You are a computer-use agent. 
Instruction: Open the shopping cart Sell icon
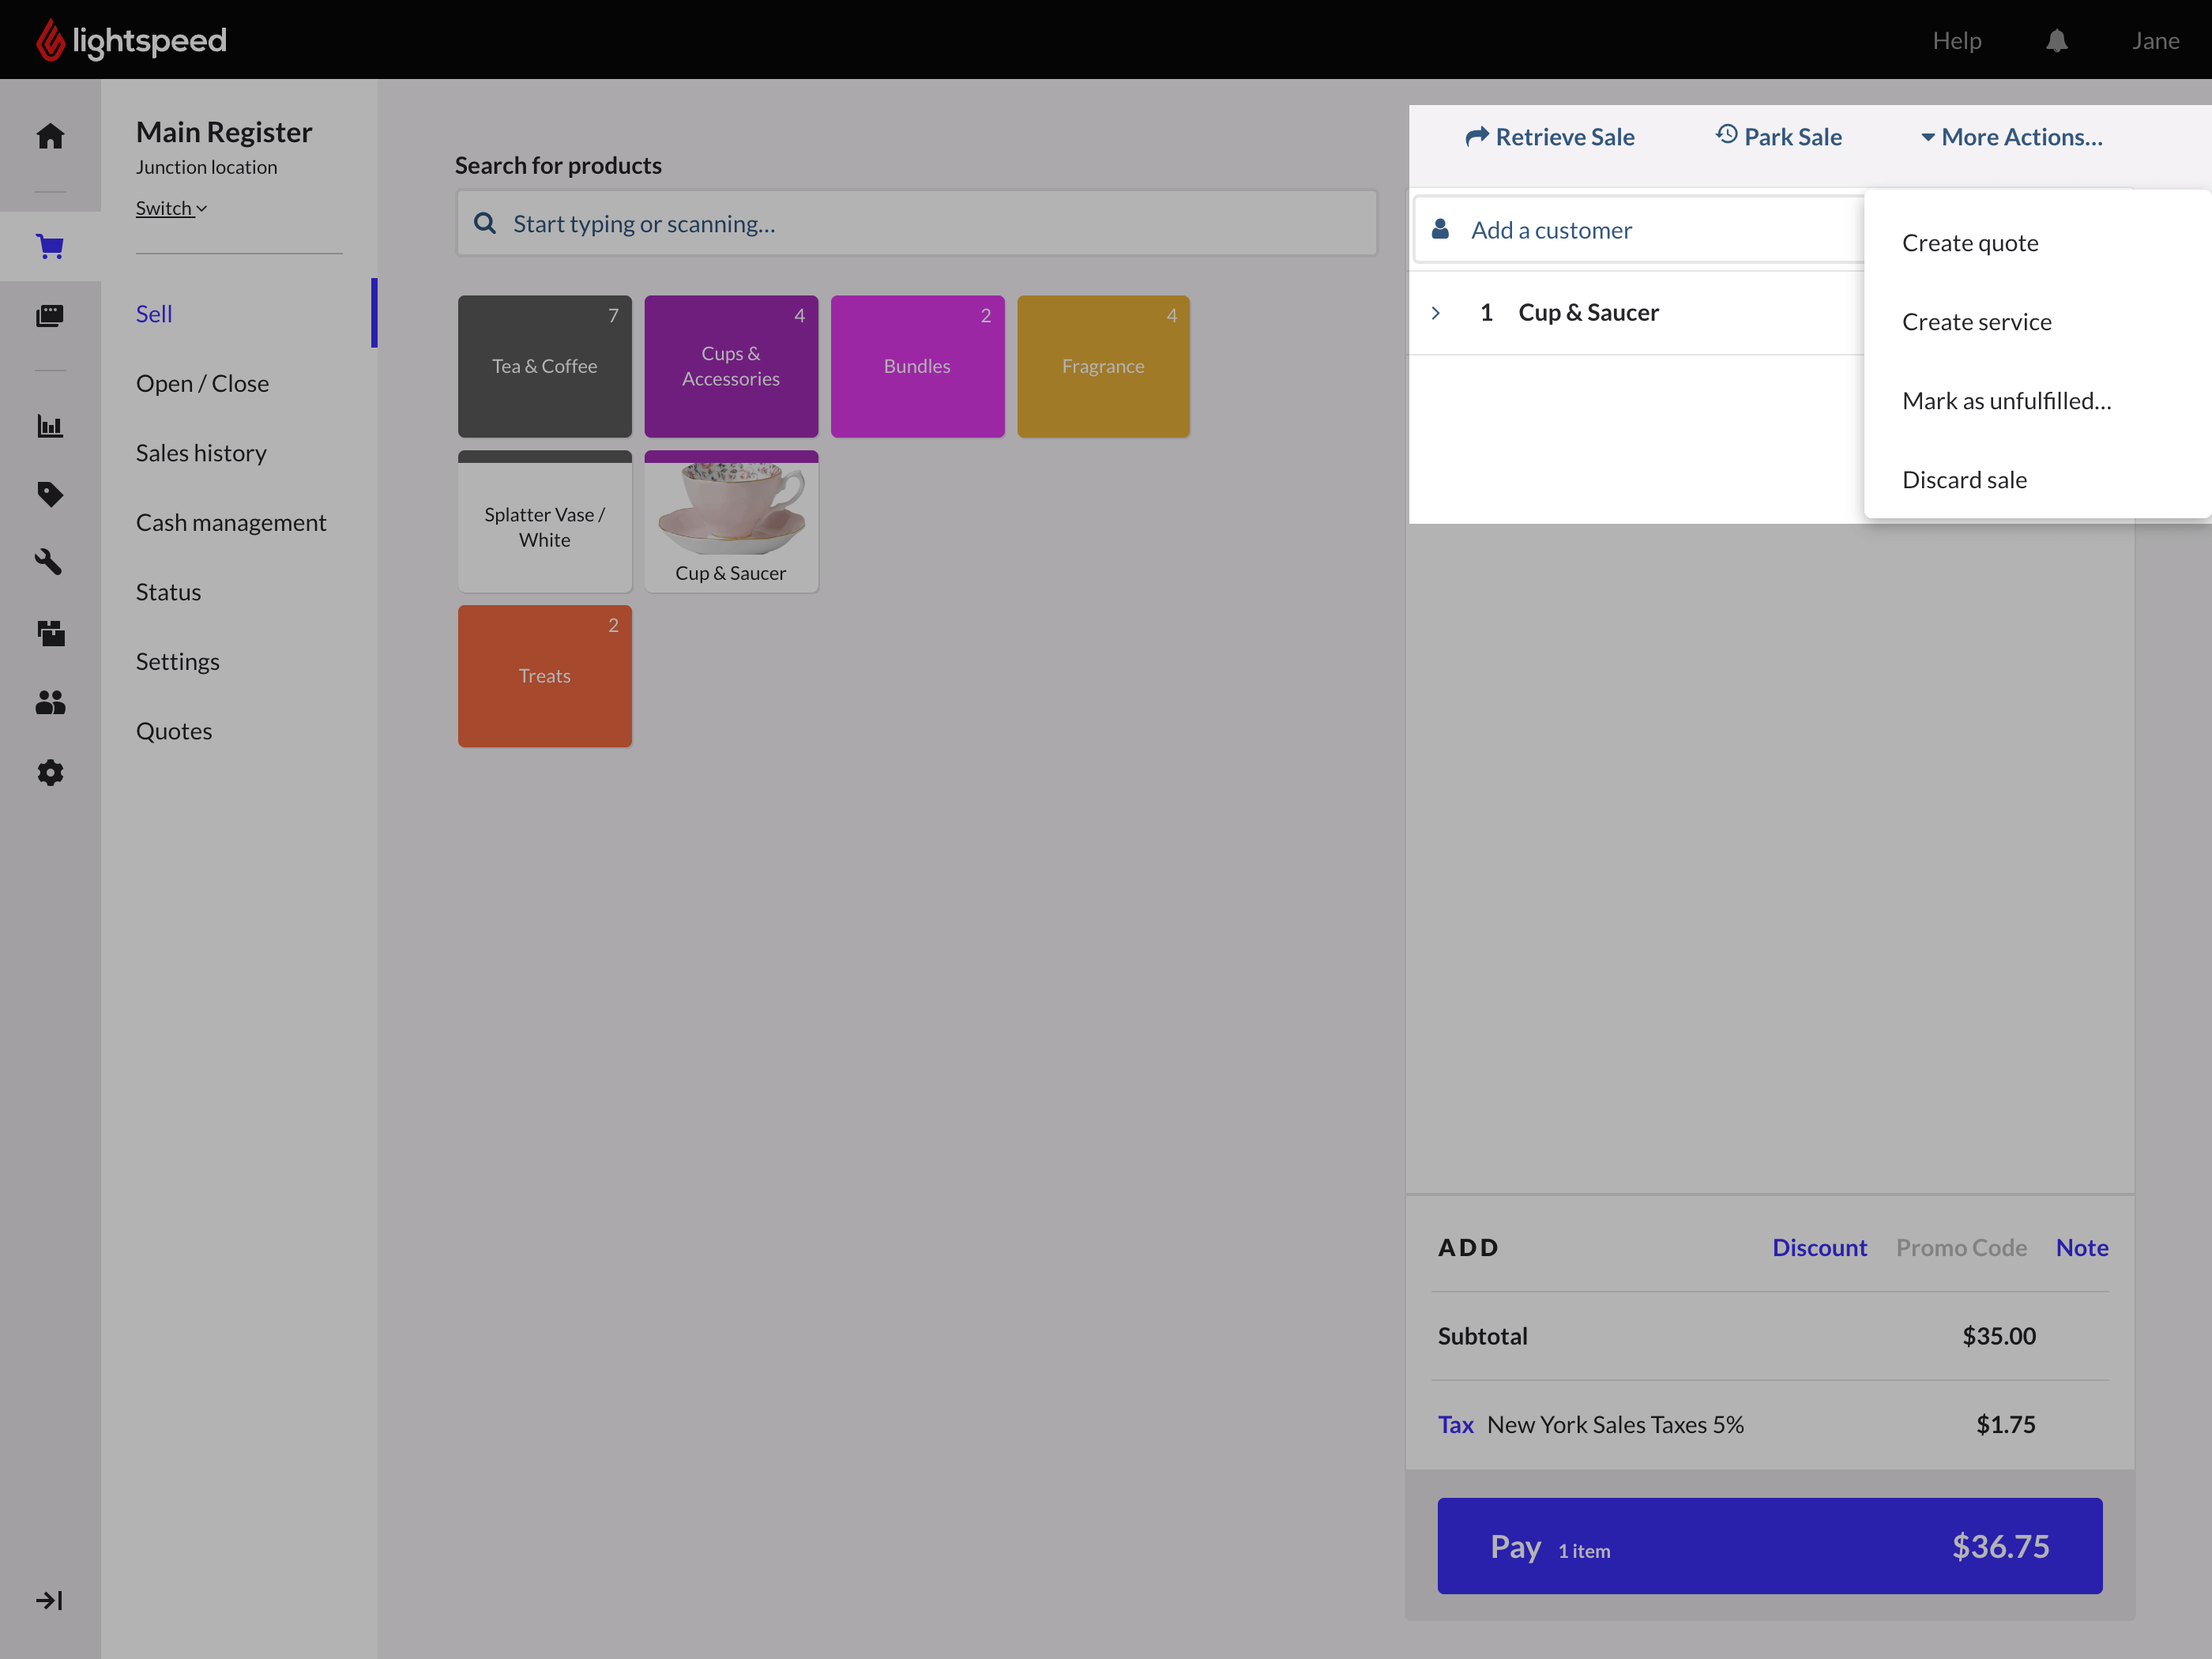(x=50, y=246)
